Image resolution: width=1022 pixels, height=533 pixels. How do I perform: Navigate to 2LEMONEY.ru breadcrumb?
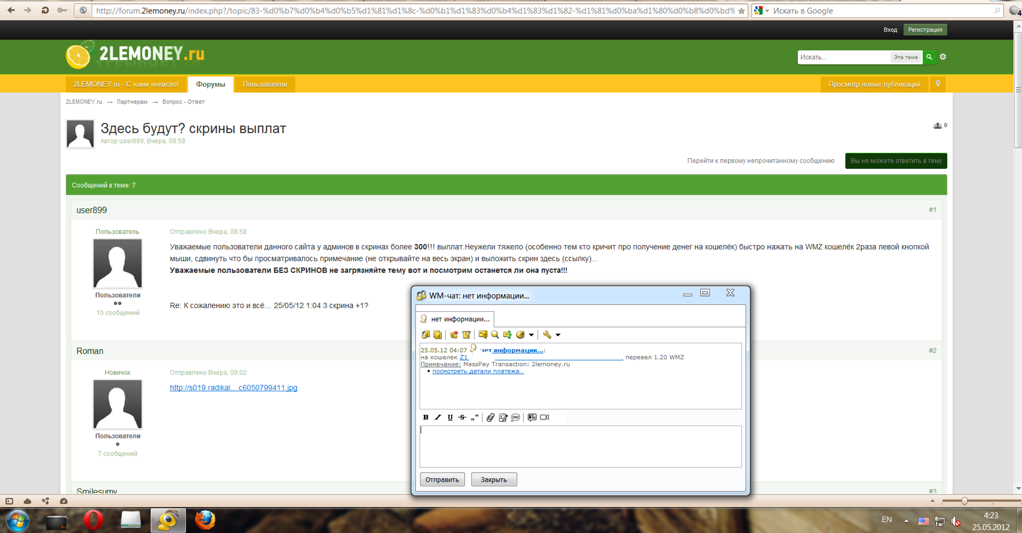83,102
